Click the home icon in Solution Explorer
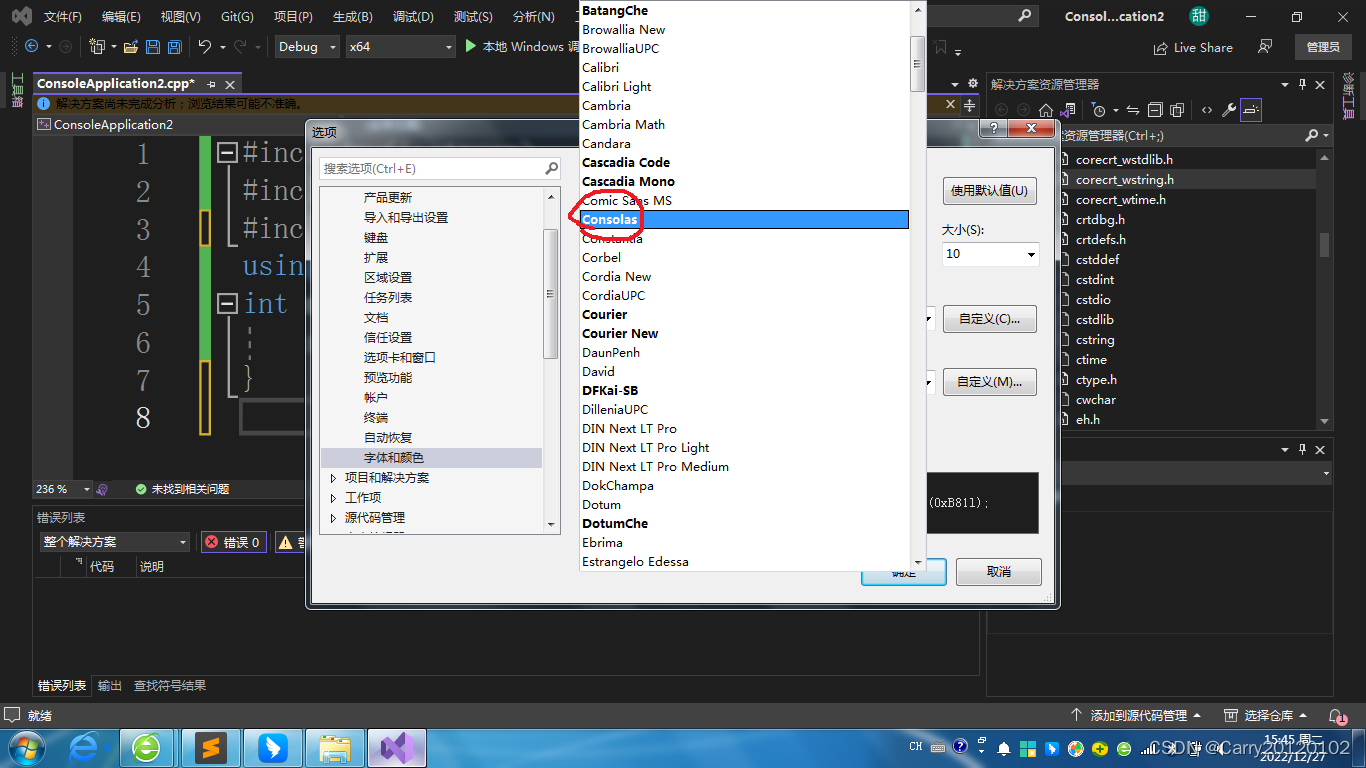 [1046, 110]
